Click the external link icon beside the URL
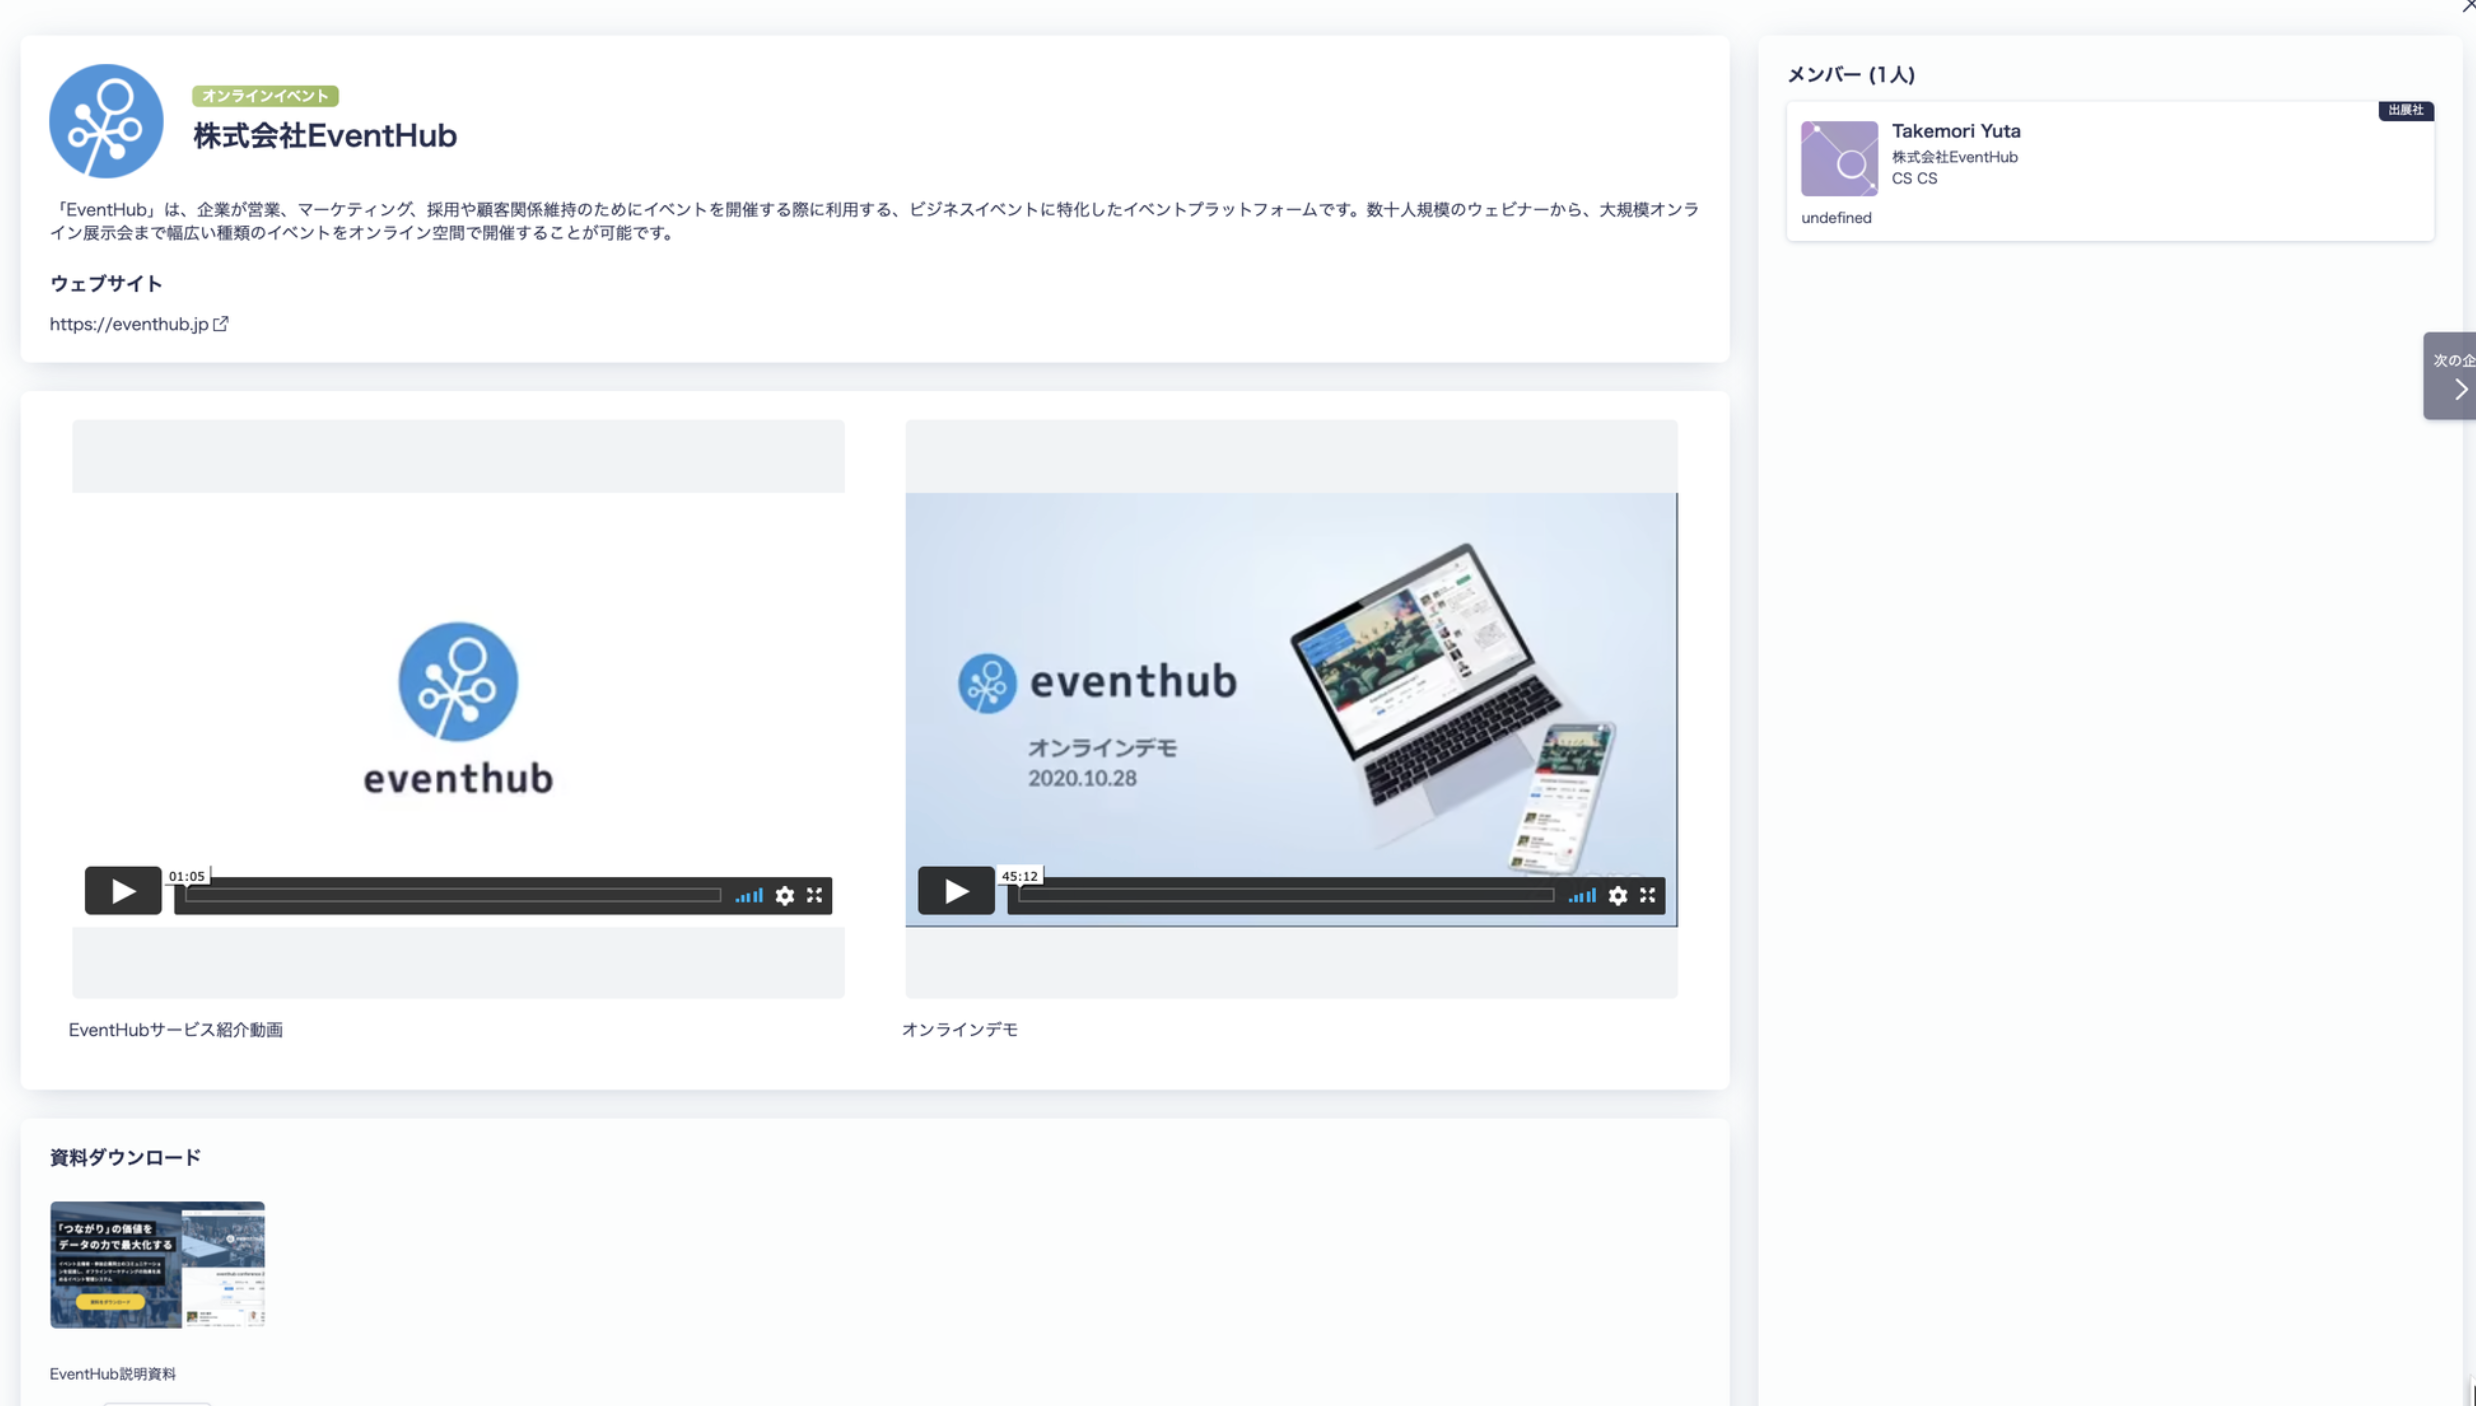The image size is (2476, 1406). tap(221, 323)
